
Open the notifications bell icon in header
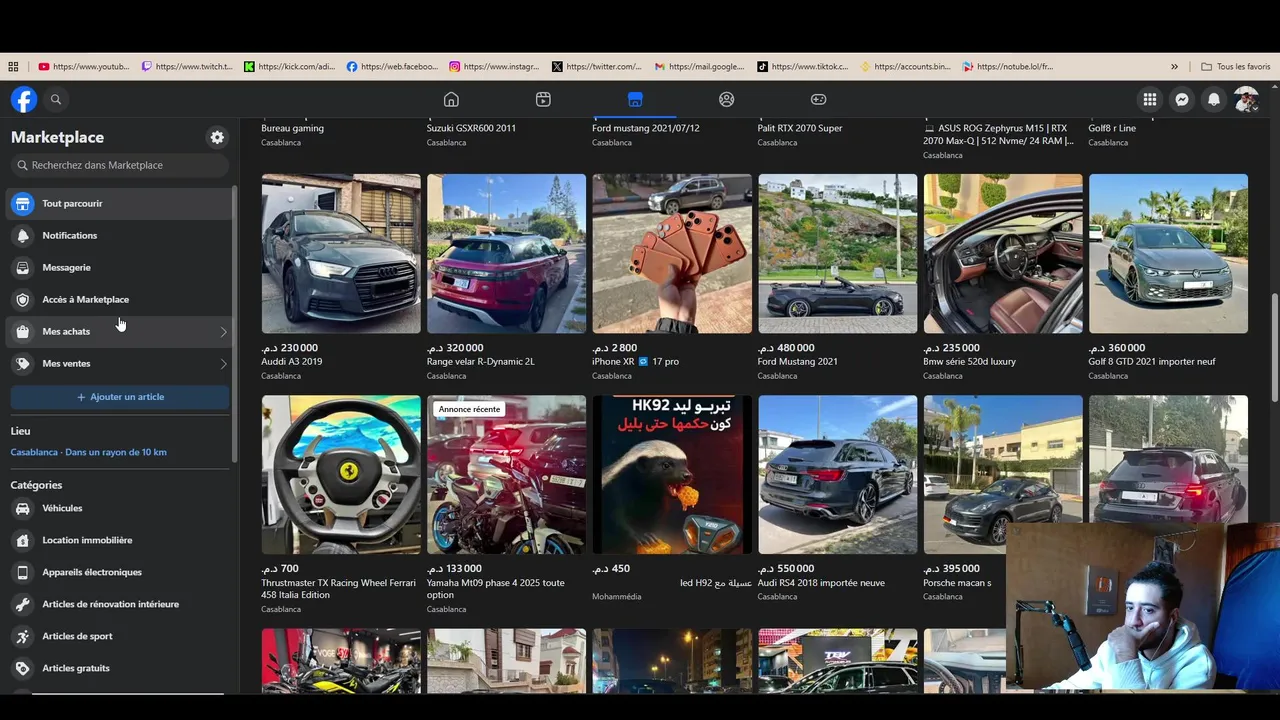click(x=1214, y=99)
